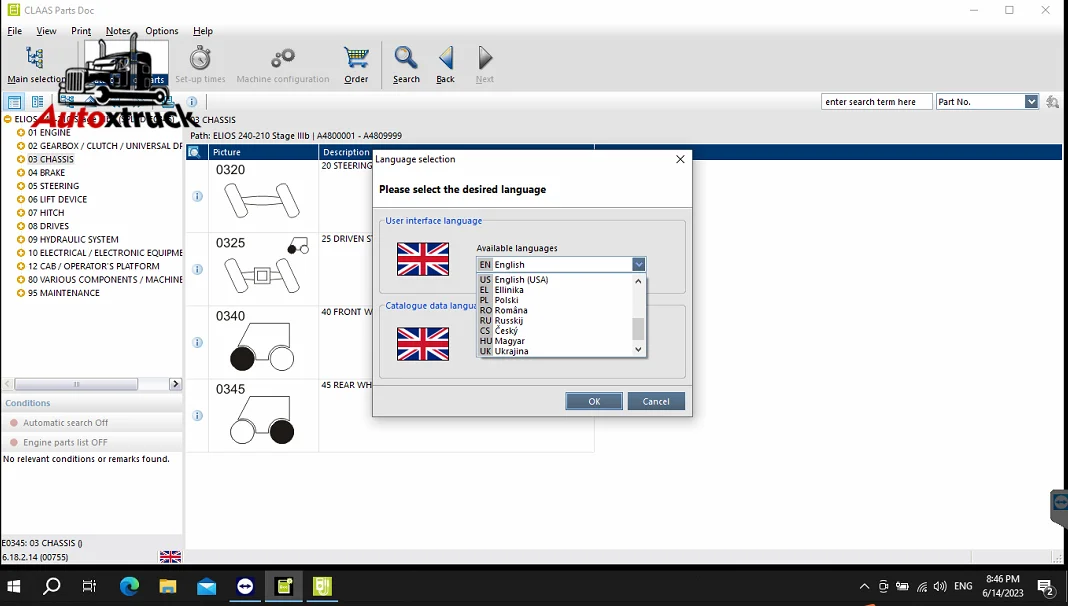Focus the 'enter search term here' field
Image resolution: width=1068 pixels, height=606 pixels.
(876, 102)
